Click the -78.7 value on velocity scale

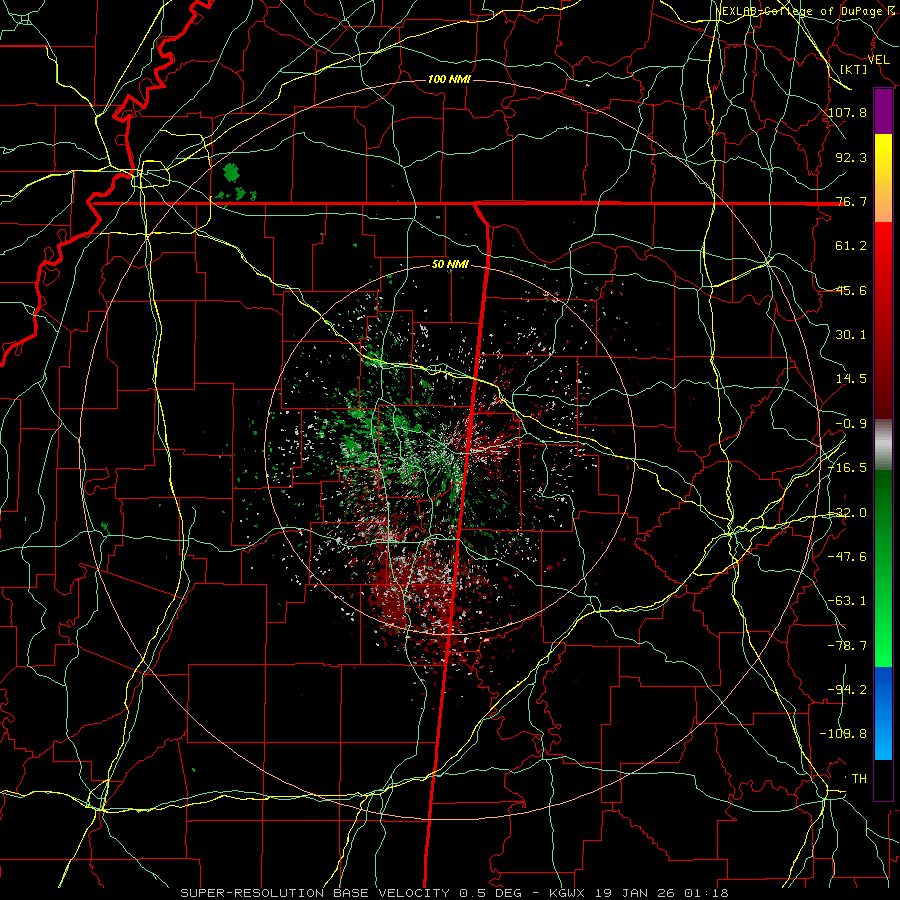847,646
